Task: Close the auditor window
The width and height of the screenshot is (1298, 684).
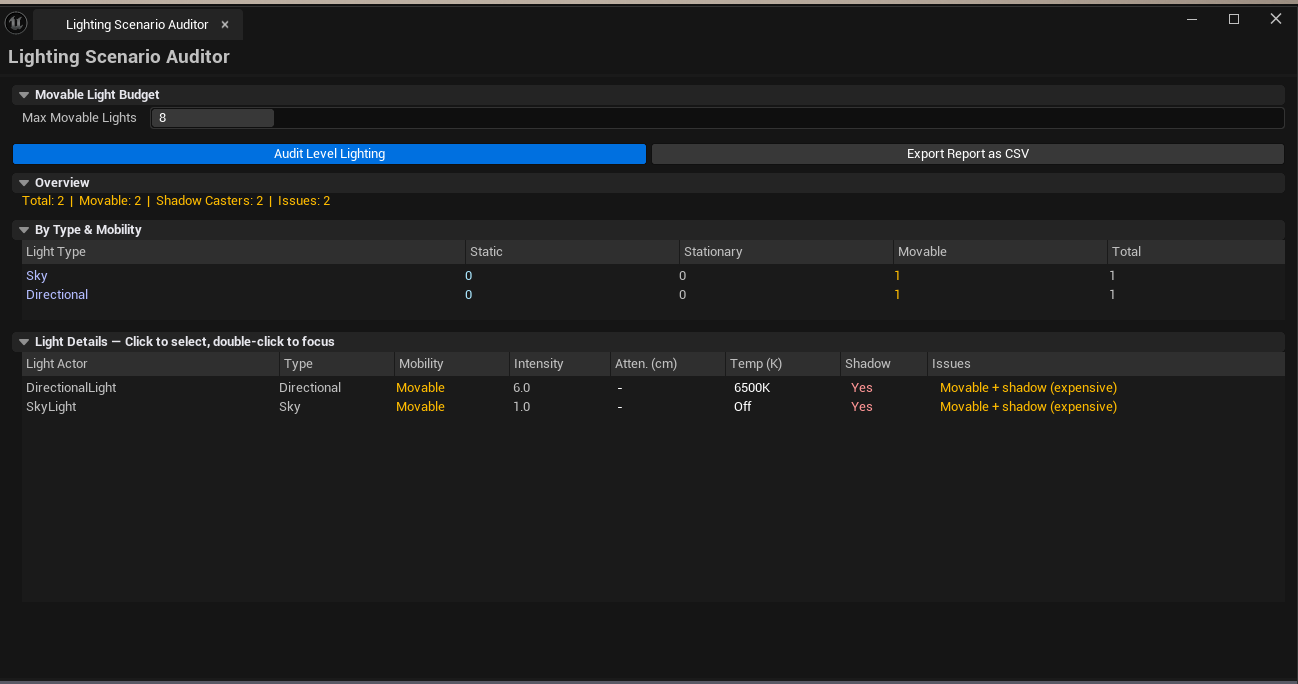Action: pos(1276,19)
